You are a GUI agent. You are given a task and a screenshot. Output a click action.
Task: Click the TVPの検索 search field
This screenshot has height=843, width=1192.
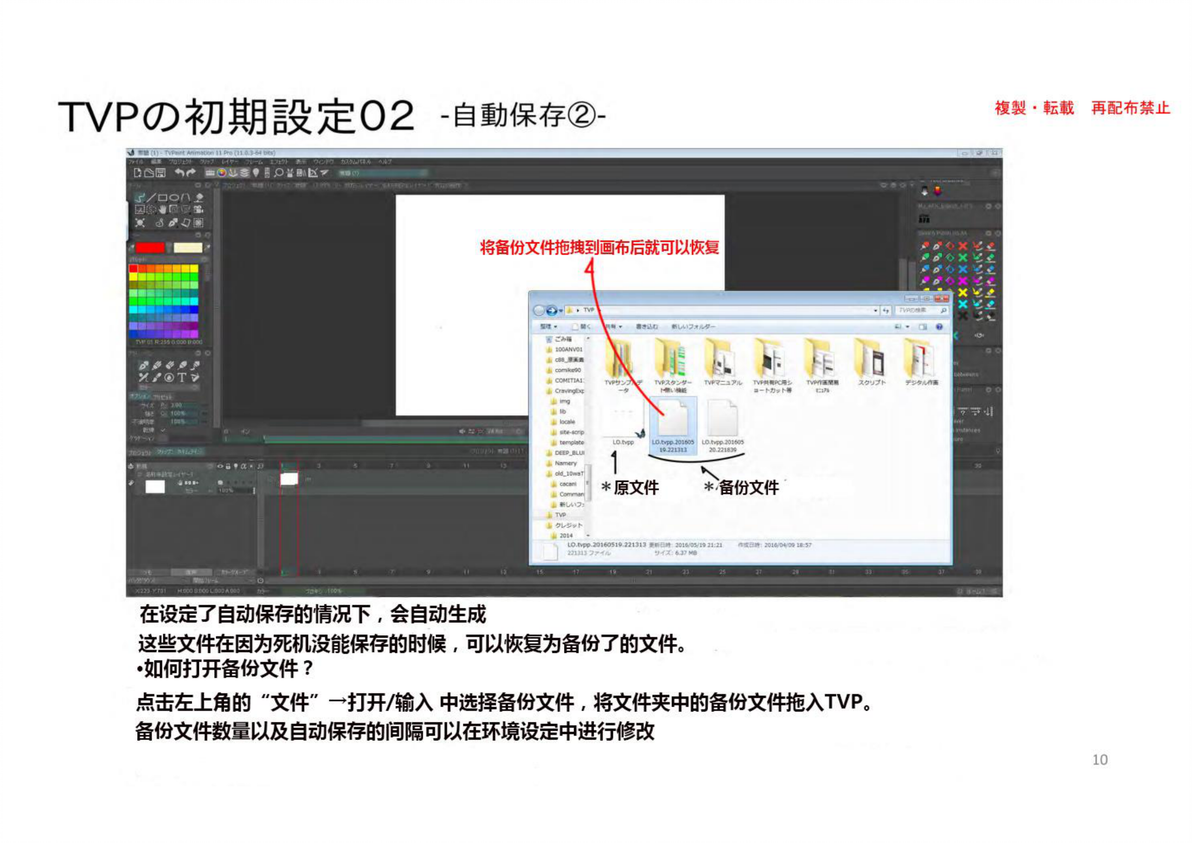(922, 310)
